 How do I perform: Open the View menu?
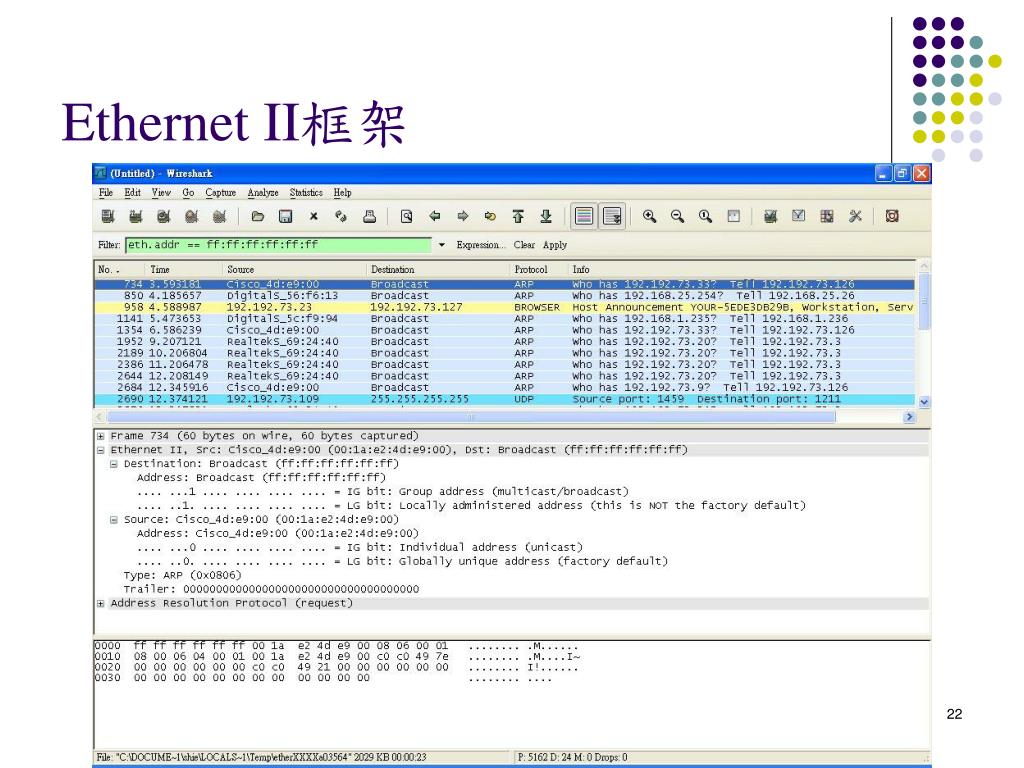pyautogui.click(x=161, y=193)
